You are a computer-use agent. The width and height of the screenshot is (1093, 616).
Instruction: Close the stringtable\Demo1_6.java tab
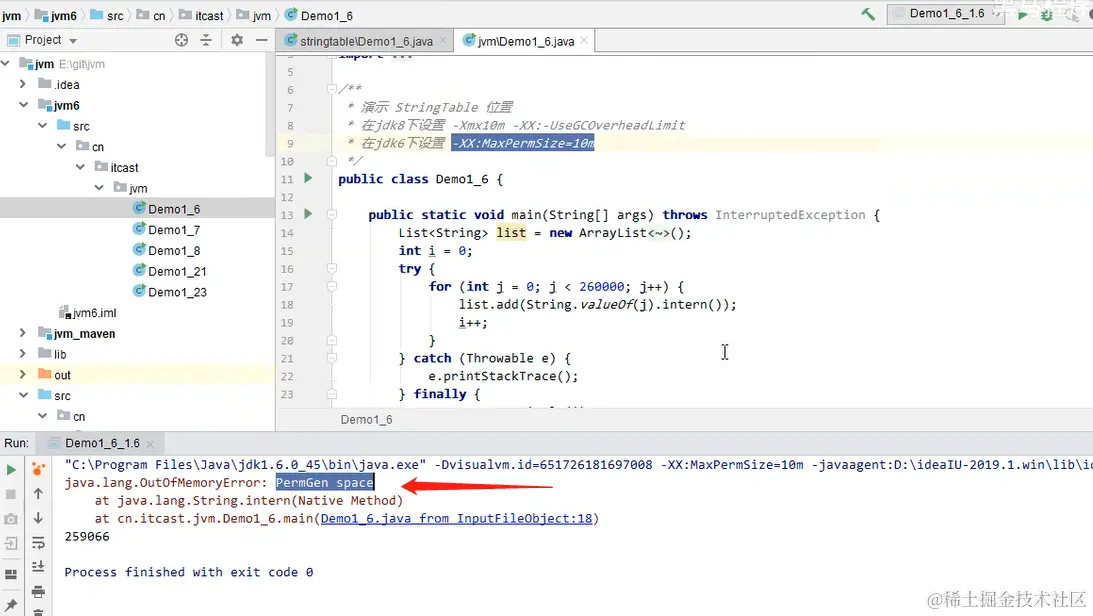442,40
